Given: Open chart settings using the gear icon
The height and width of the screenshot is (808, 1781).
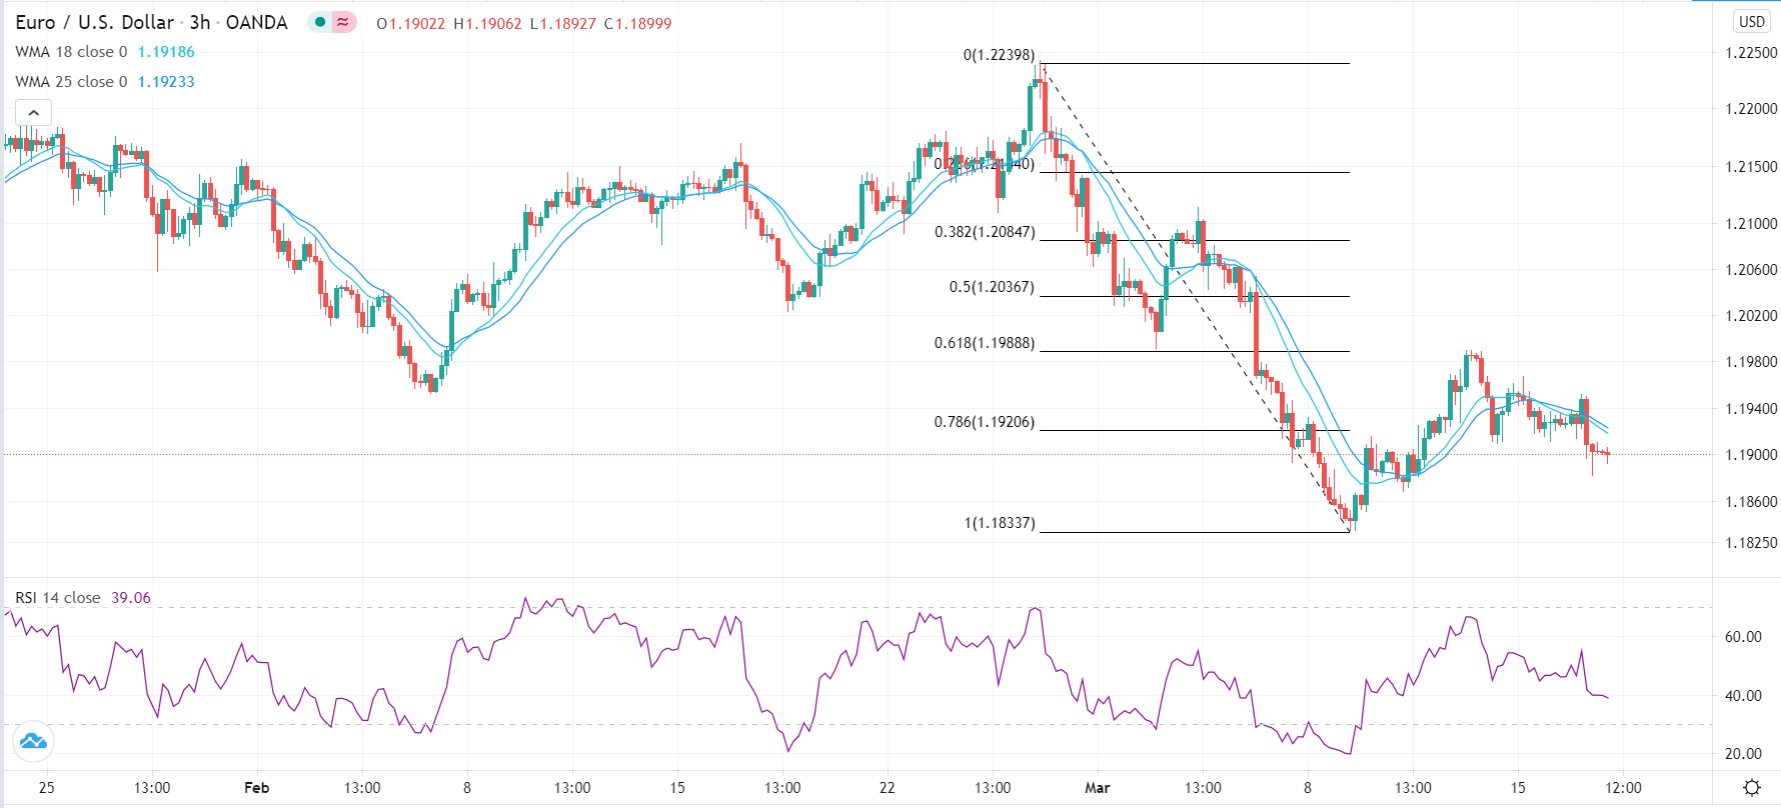Looking at the screenshot, I should 1752,787.
